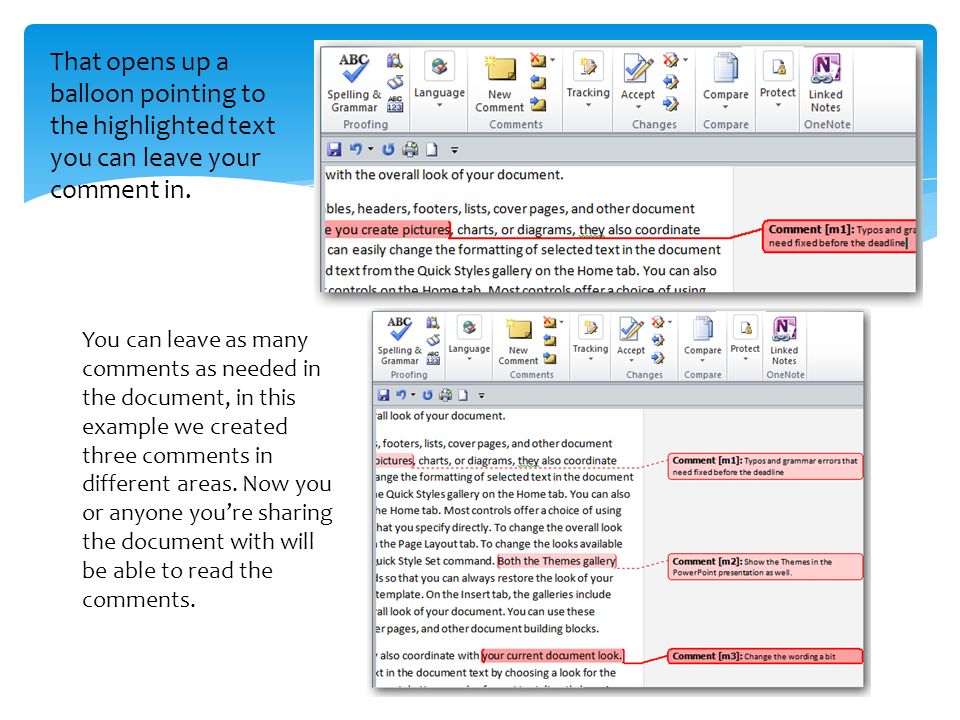Click Delete Comment in the top ribbon's Comments group

538,60
